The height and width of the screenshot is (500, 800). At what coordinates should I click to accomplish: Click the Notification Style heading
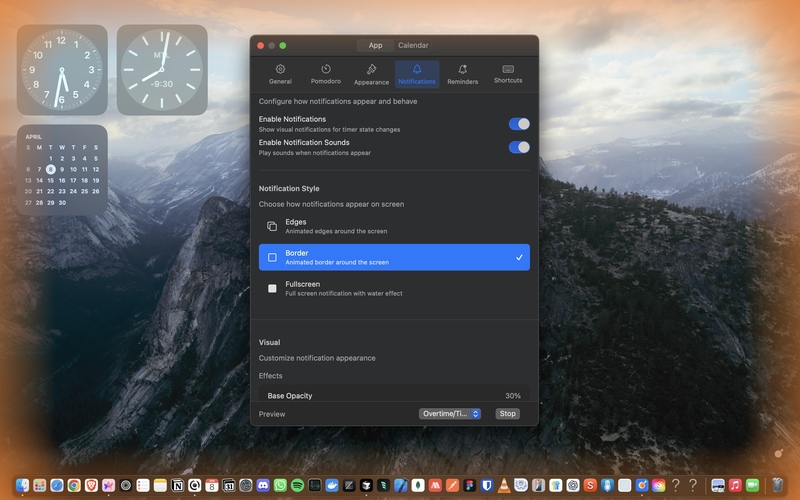[289, 188]
